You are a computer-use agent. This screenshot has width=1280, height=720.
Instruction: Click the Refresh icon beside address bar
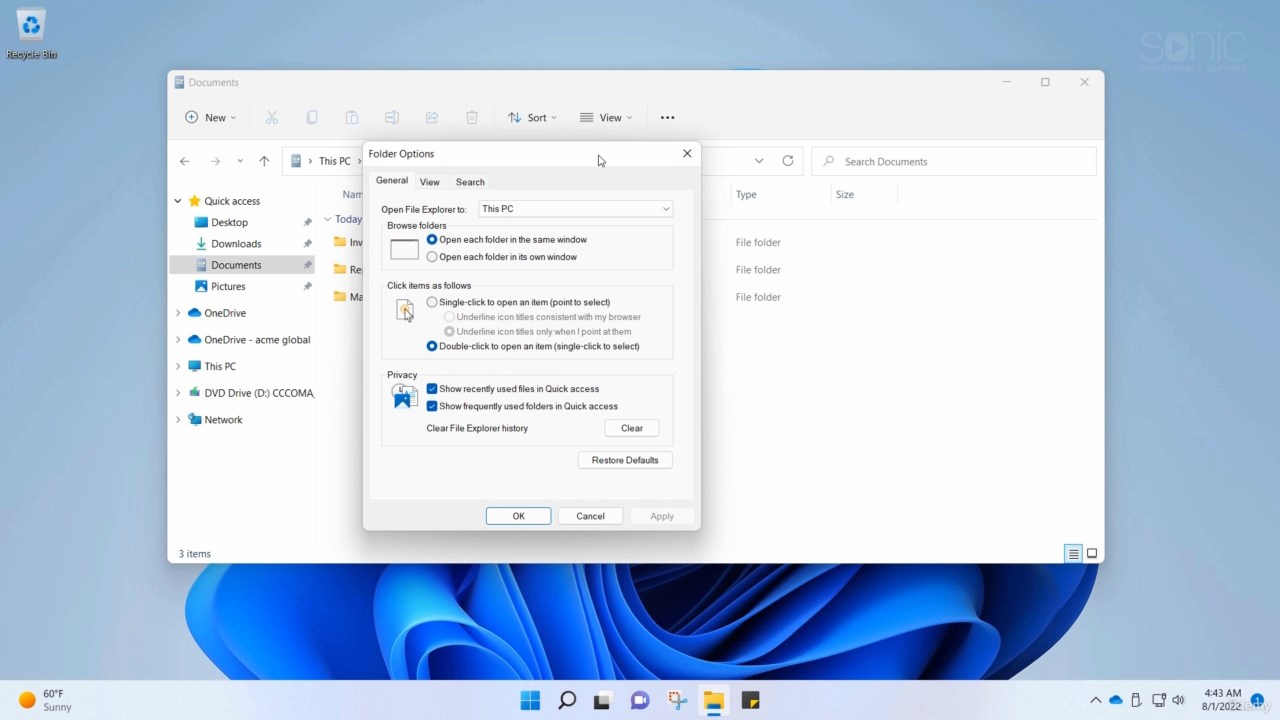point(788,161)
